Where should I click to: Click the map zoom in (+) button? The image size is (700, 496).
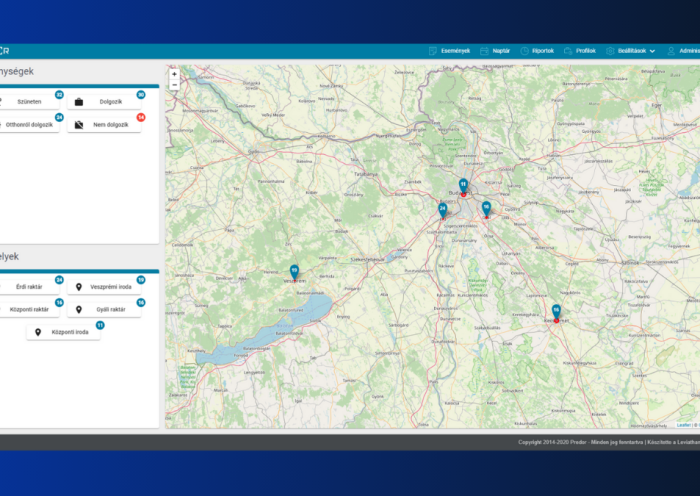[x=174, y=74]
